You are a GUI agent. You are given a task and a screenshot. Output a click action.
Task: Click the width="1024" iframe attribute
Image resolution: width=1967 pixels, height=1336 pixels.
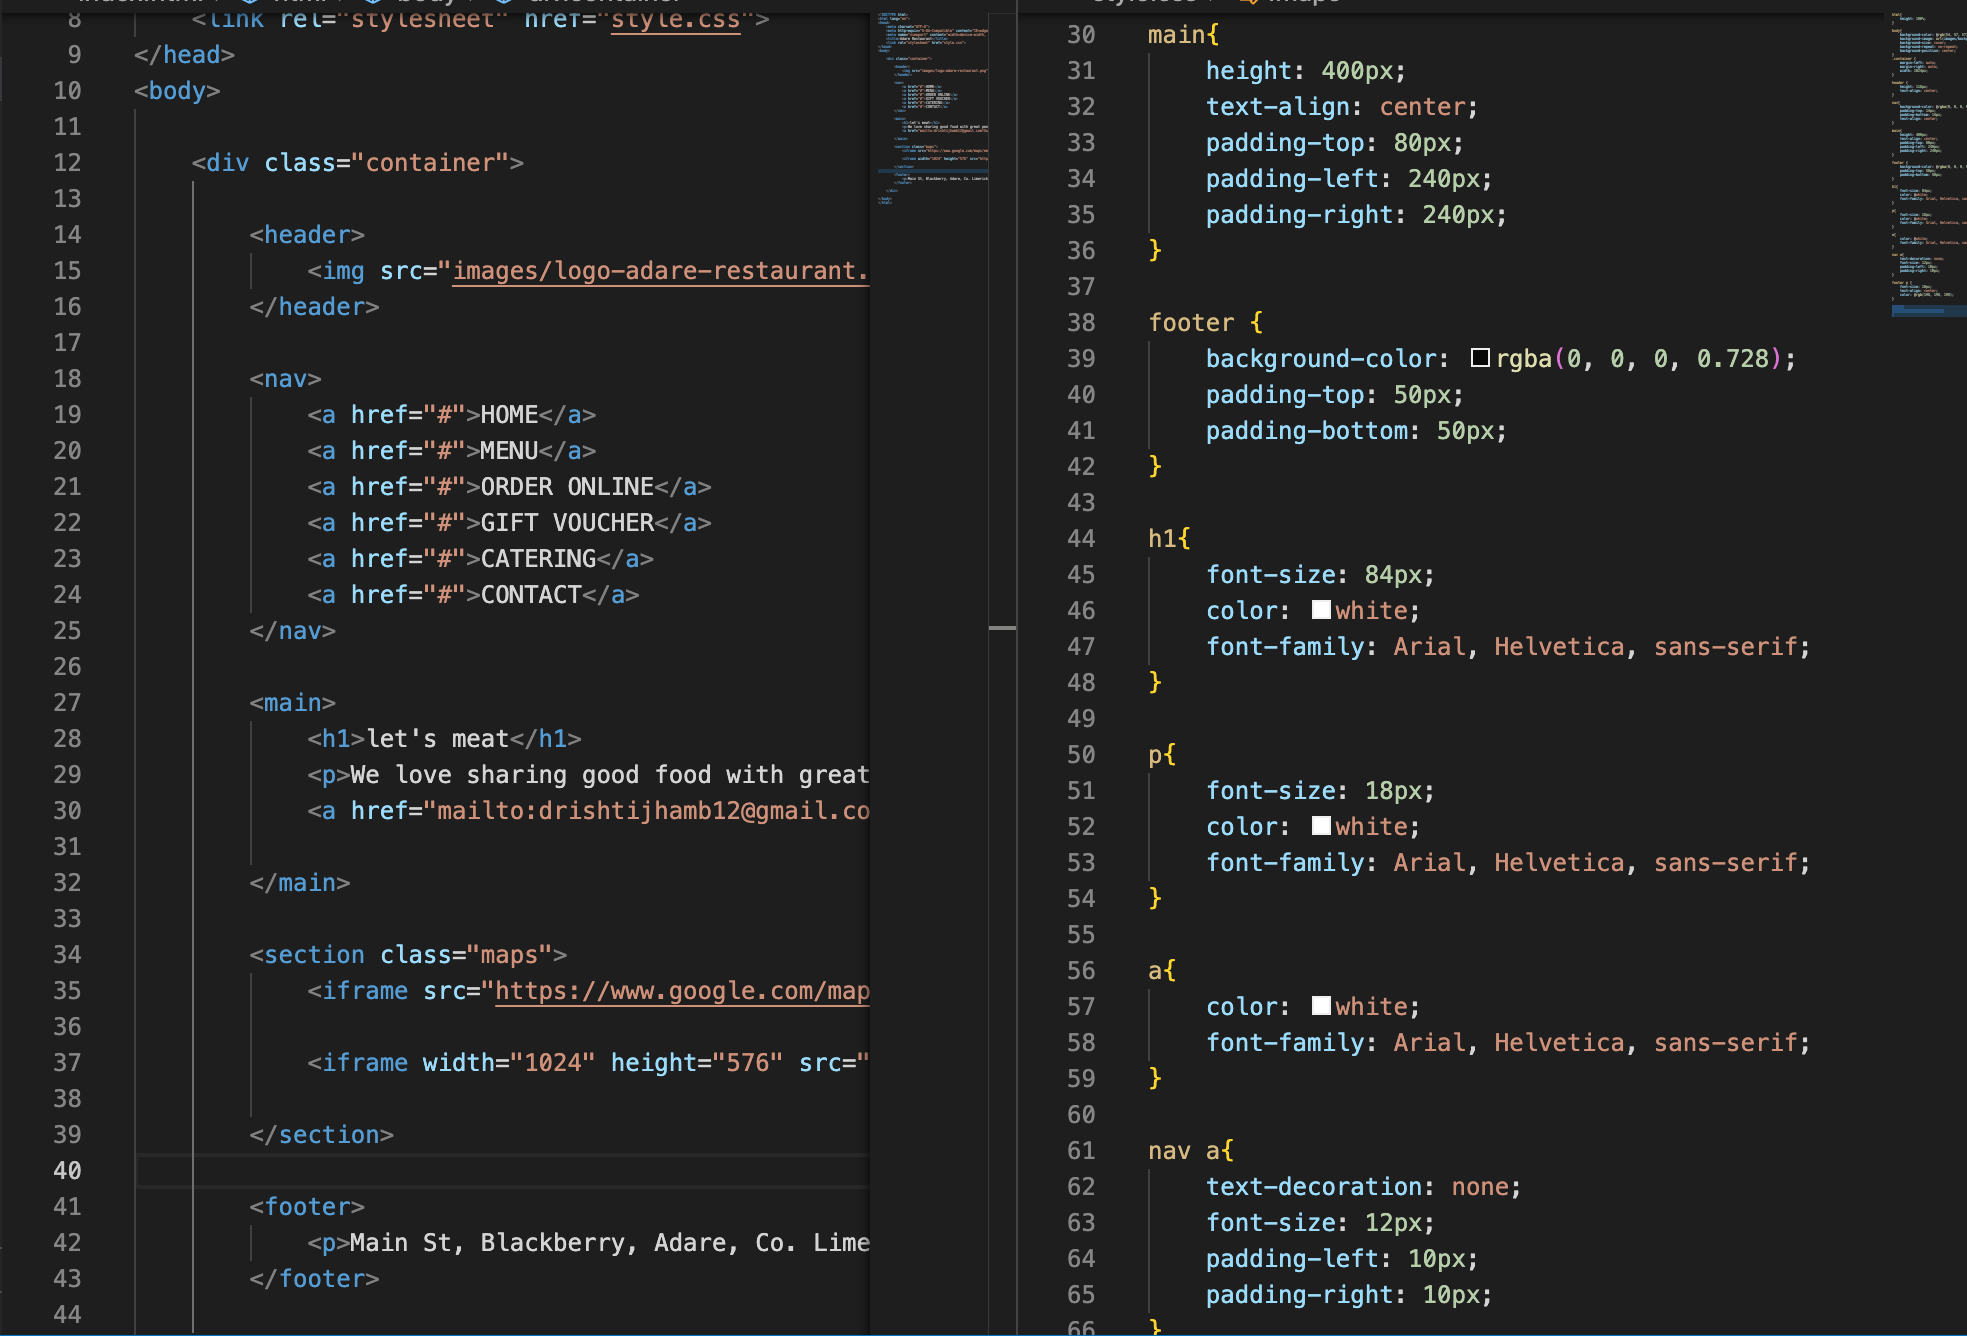509,1063
